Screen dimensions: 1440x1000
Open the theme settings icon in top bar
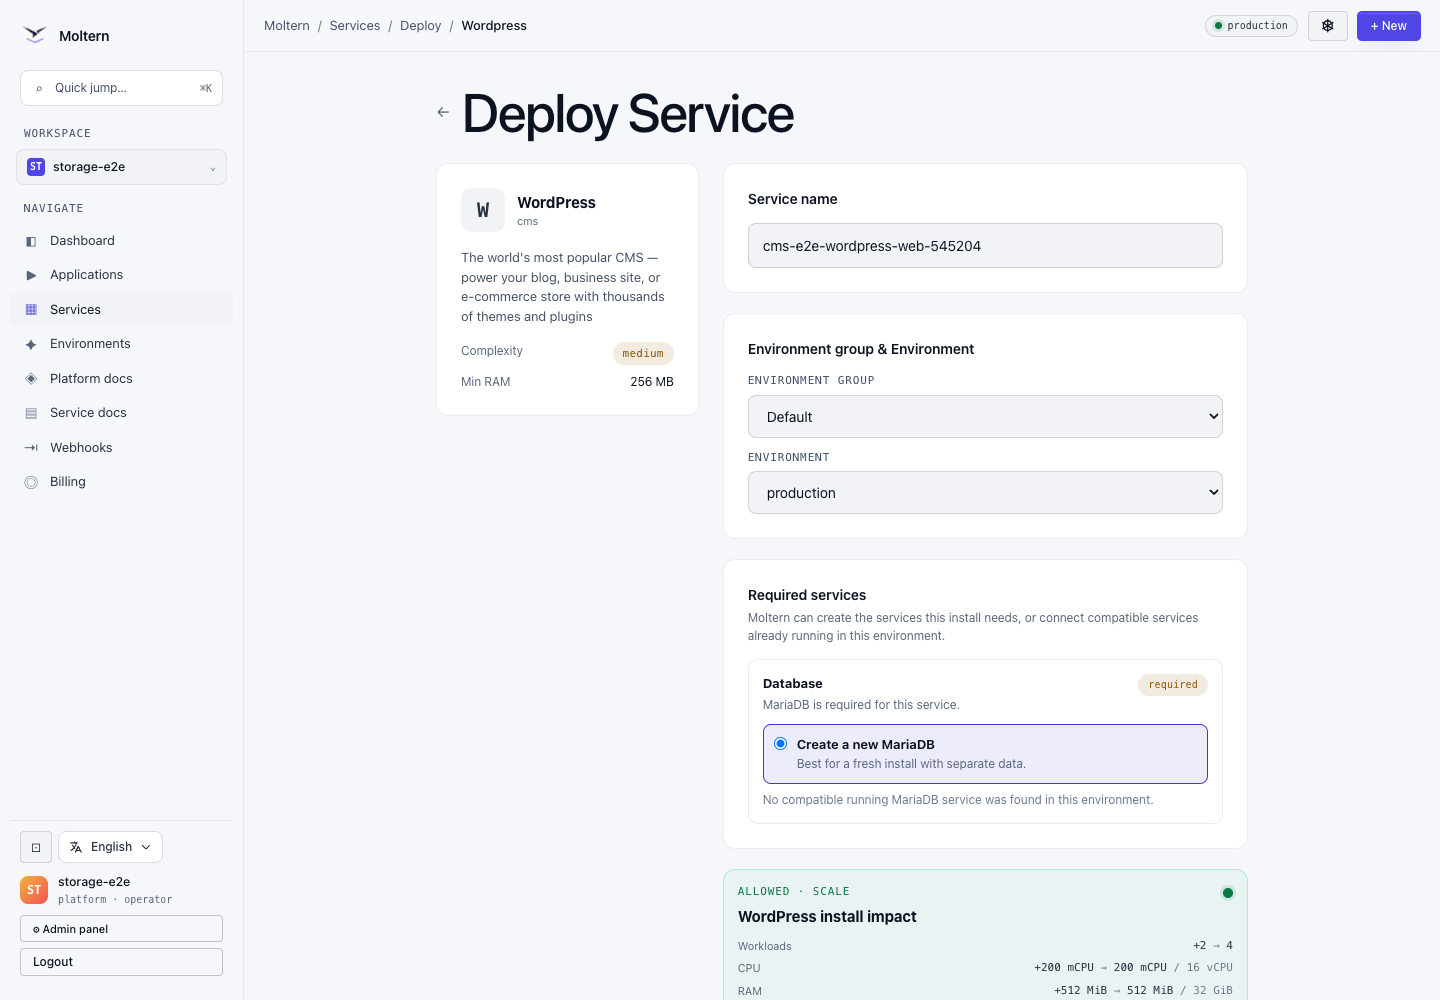(1328, 26)
